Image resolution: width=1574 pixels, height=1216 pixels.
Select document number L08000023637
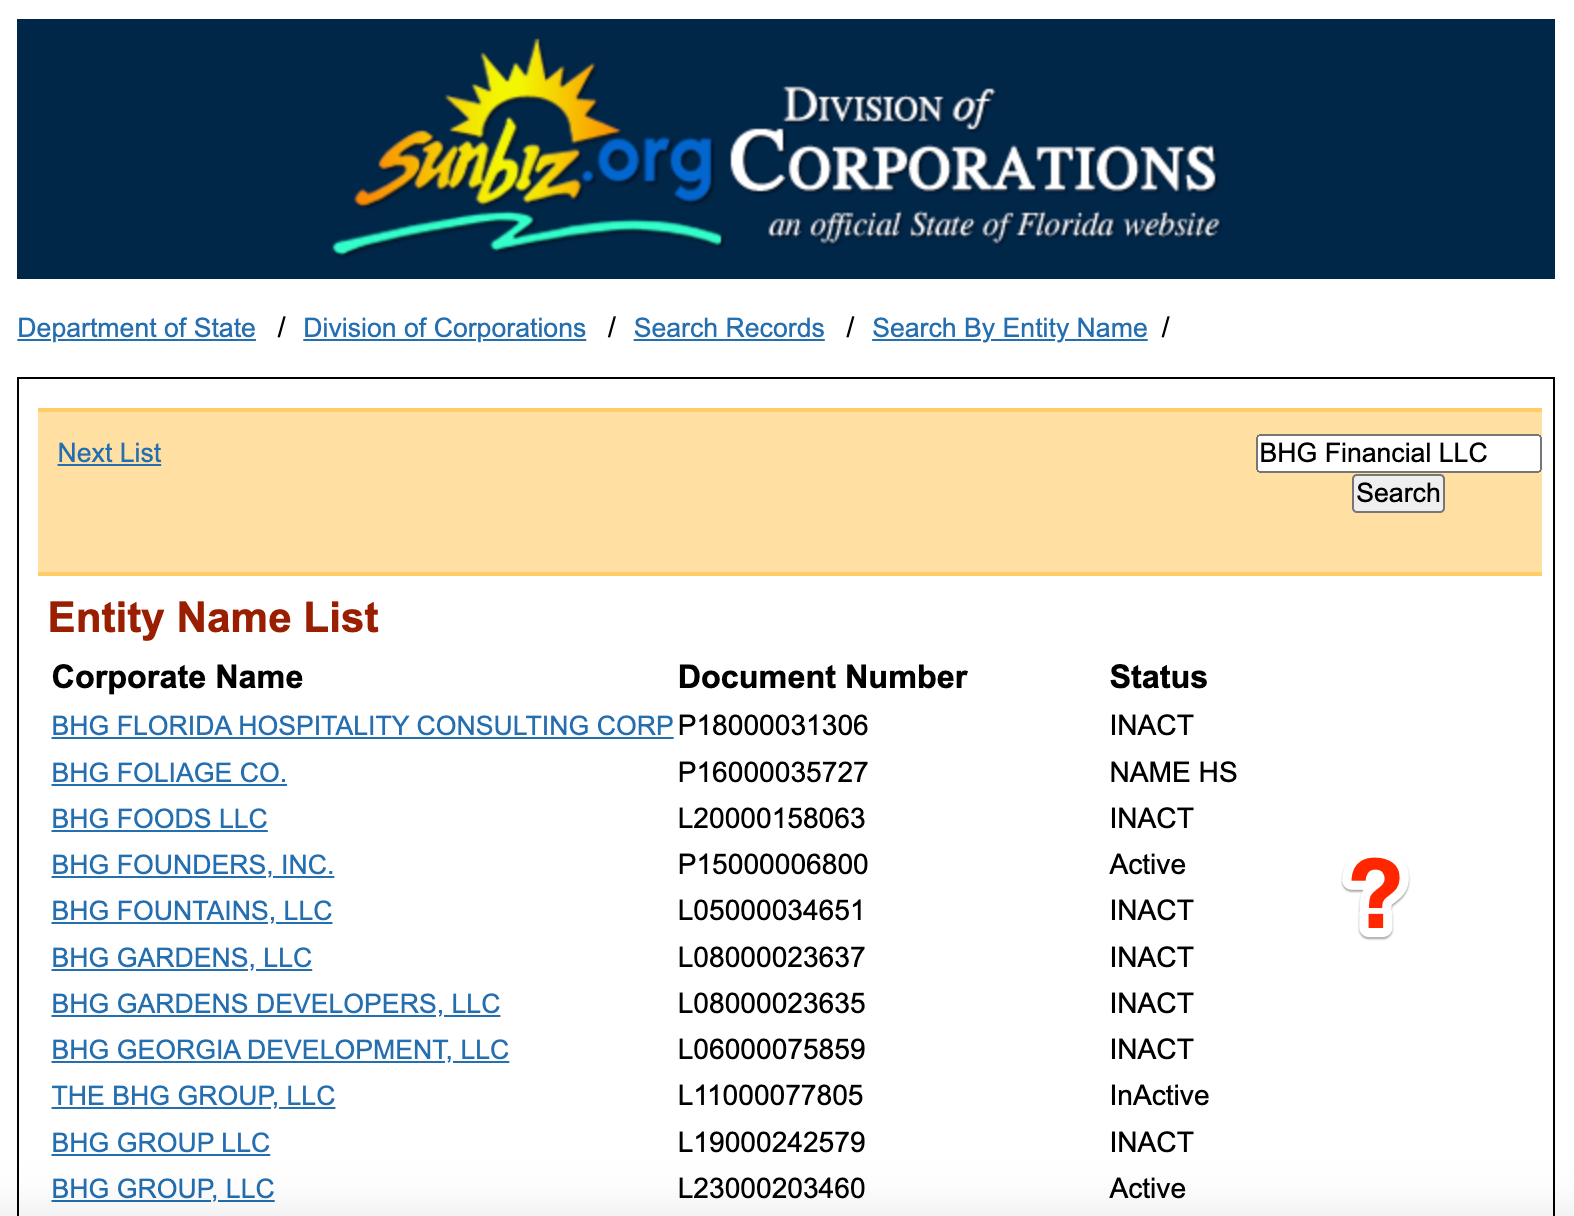pyautogui.click(x=771, y=957)
